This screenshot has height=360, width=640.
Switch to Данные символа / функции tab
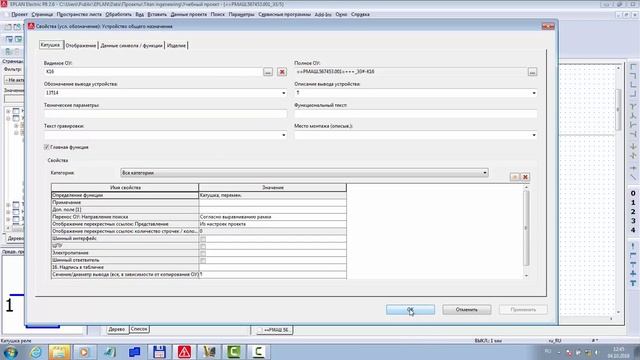click(x=131, y=45)
